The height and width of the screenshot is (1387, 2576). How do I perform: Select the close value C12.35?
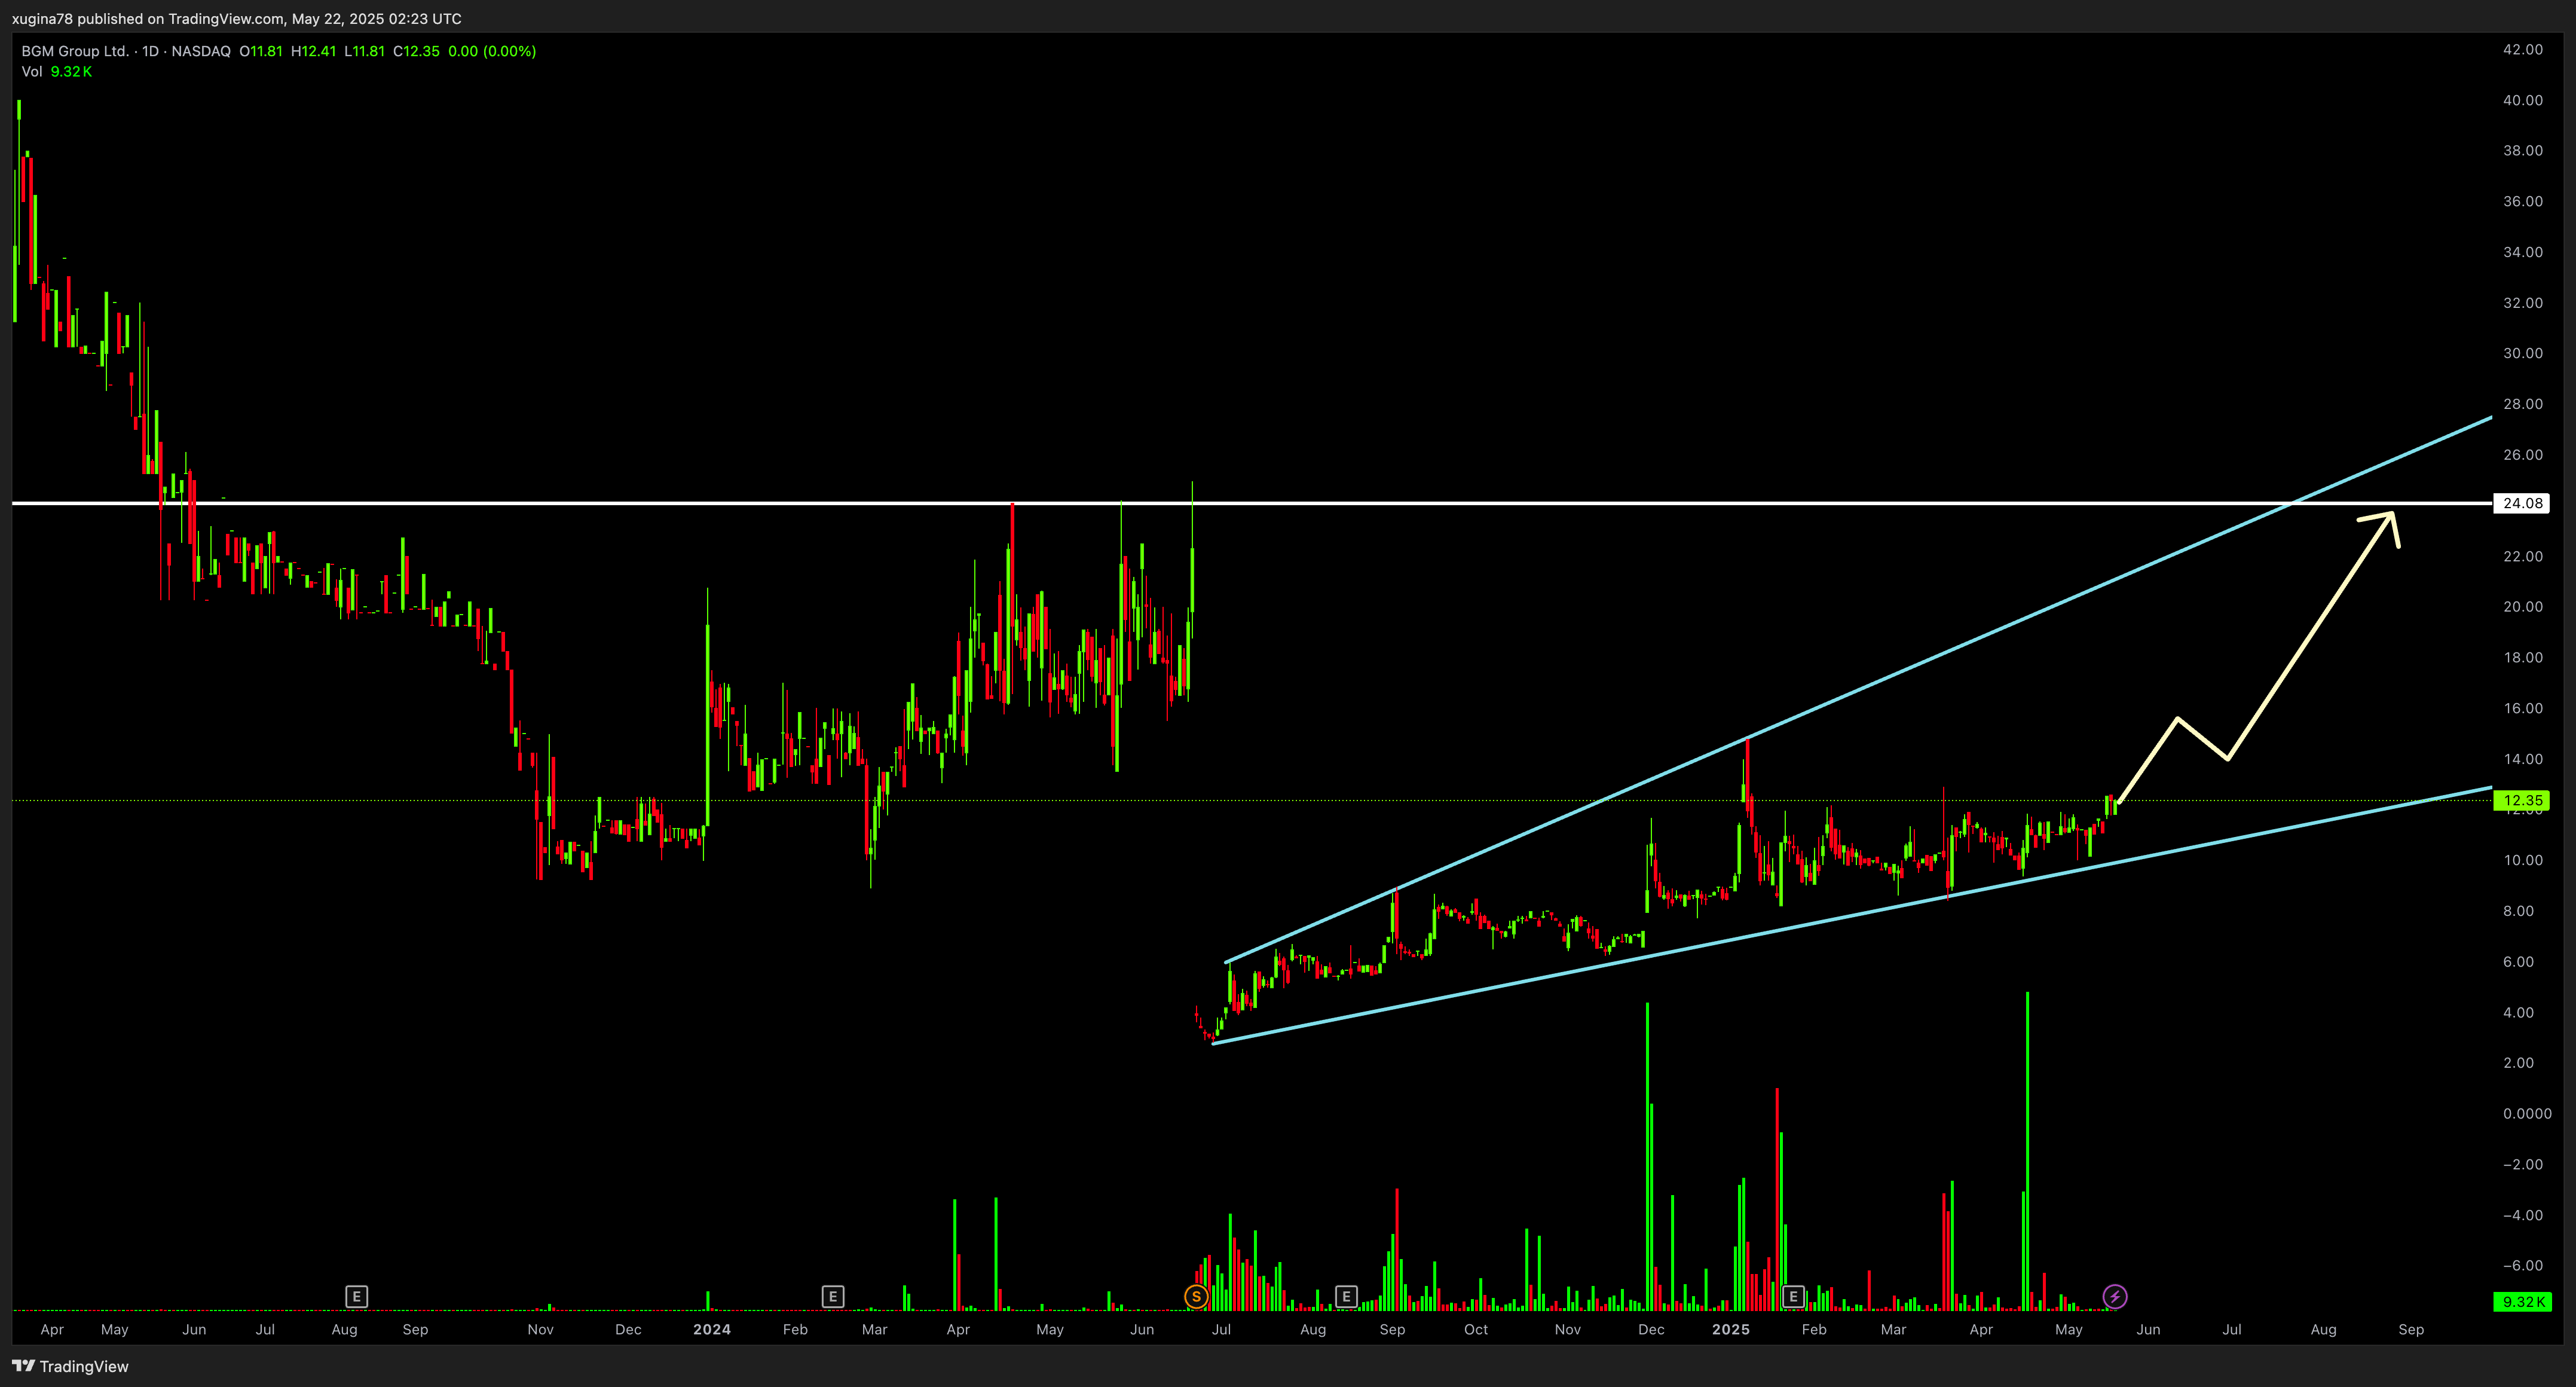[x=416, y=51]
